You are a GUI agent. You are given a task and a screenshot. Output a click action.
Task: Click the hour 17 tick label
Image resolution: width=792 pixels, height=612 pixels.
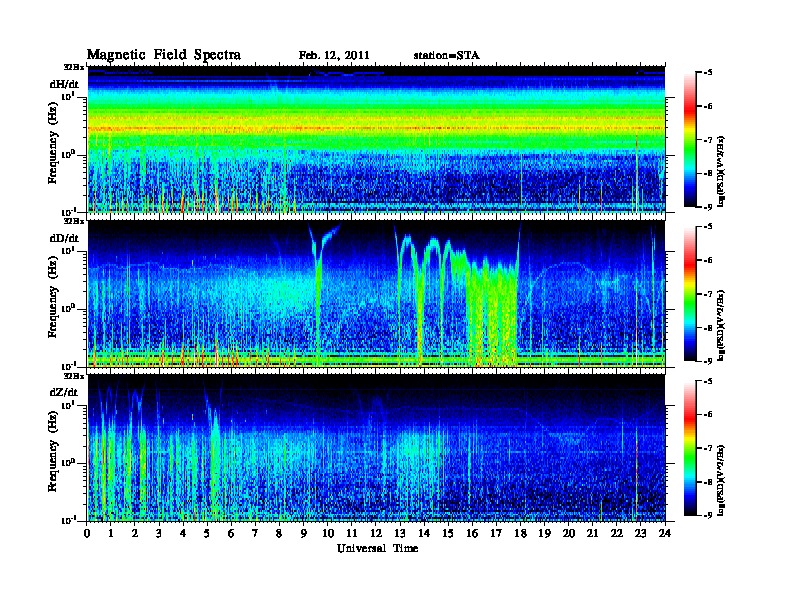(497, 533)
